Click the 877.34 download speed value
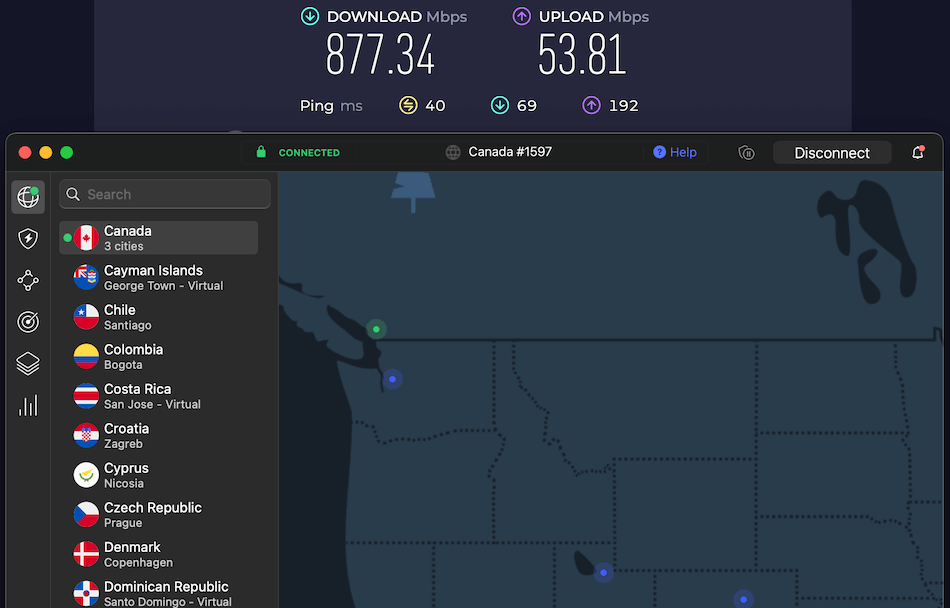The width and height of the screenshot is (950, 608). pyautogui.click(x=380, y=55)
